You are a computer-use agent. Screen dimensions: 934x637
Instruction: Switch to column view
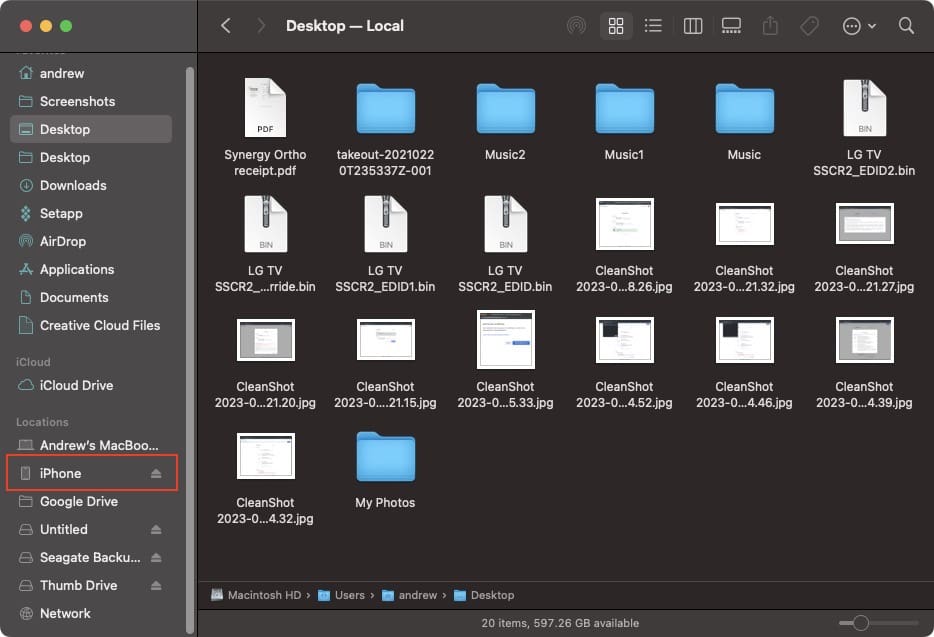click(x=693, y=26)
